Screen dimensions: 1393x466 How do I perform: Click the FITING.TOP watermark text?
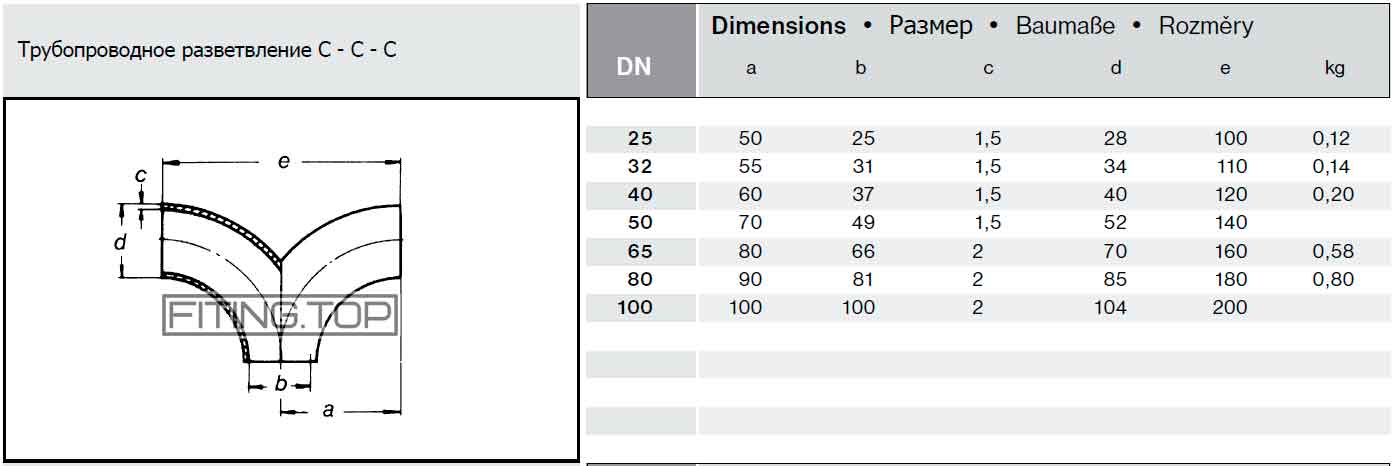click(280, 316)
